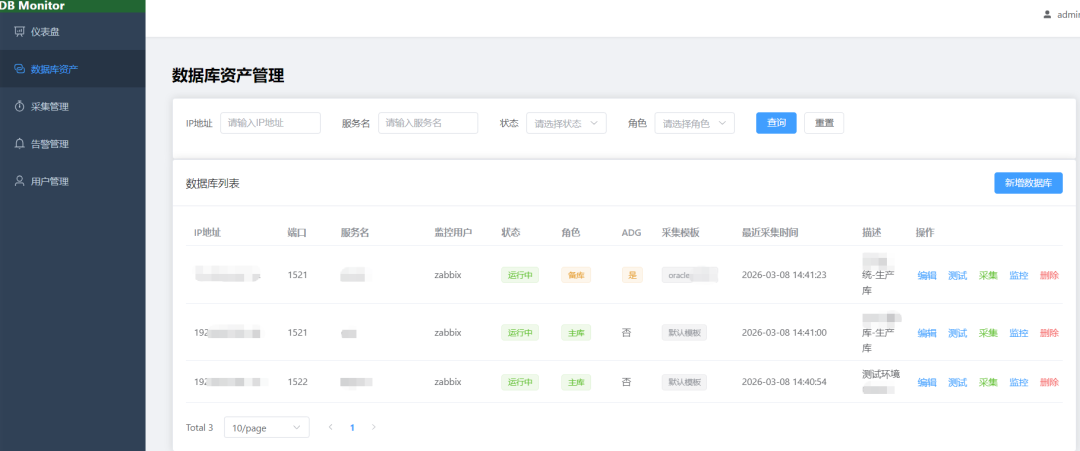This screenshot has width=1080, height=451.
Task: Click the 数据库资产管理 page title
Action: click(x=228, y=76)
